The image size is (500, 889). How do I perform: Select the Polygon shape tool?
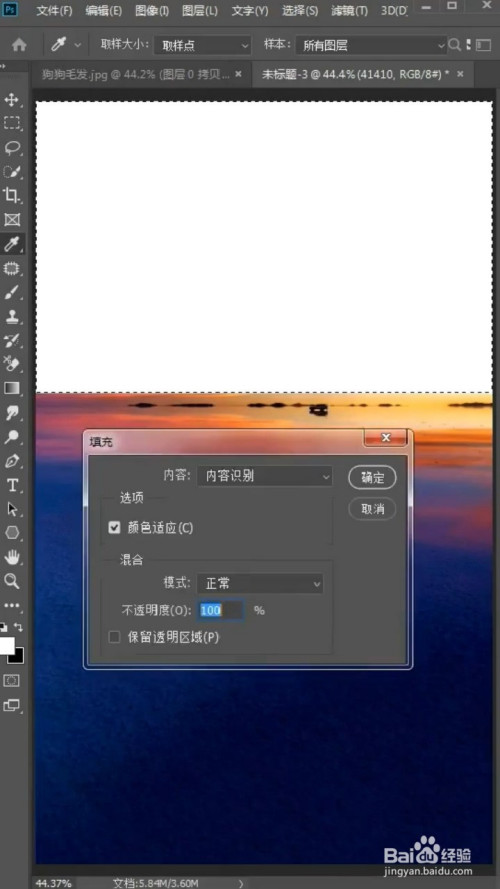[x=11, y=533]
